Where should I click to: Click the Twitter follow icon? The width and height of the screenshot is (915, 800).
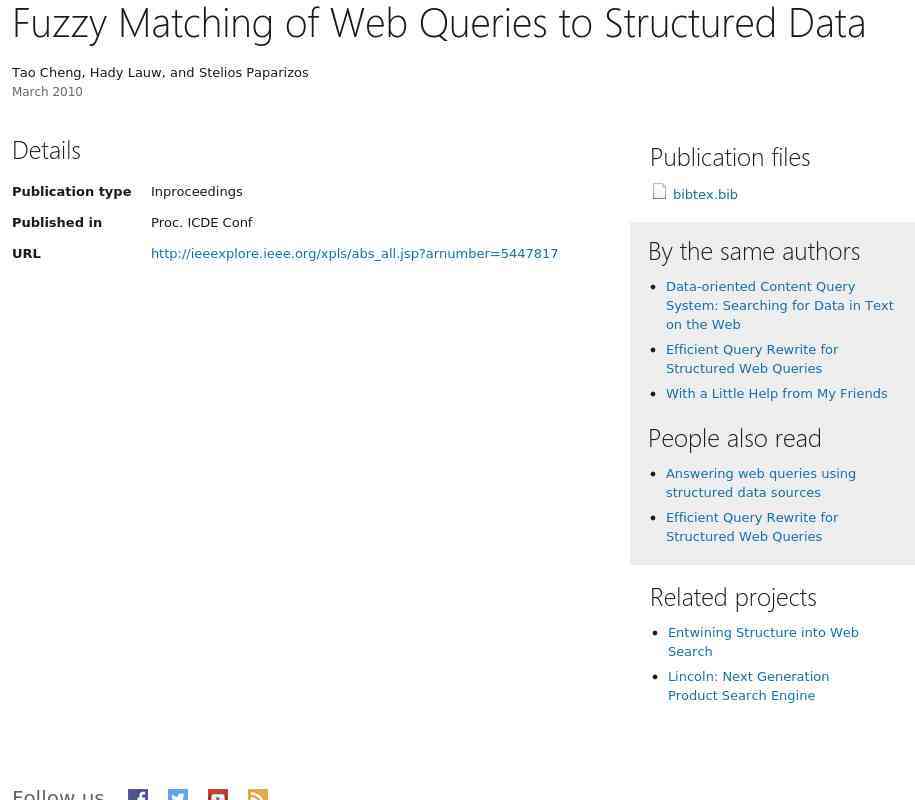(x=178, y=795)
